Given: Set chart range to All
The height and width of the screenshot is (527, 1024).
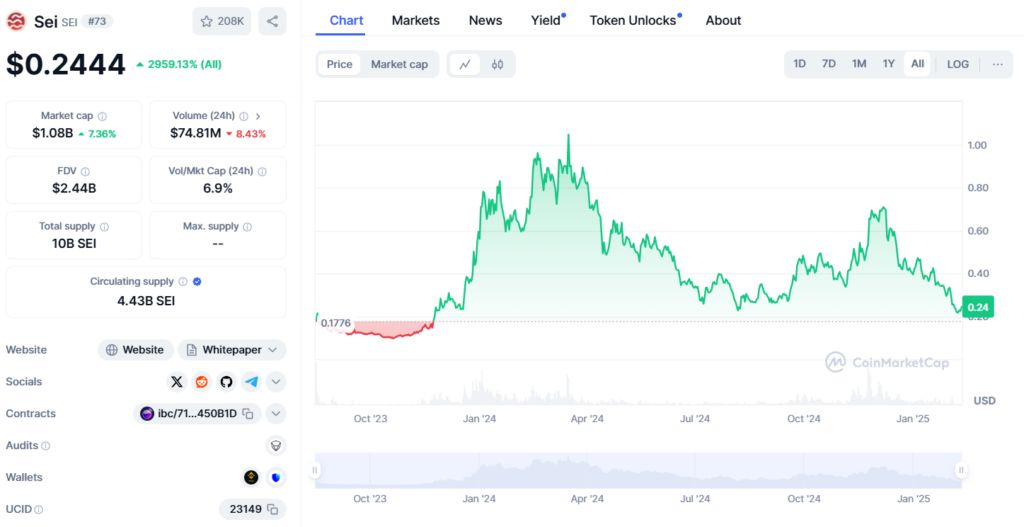Looking at the screenshot, I should (918, 64).
